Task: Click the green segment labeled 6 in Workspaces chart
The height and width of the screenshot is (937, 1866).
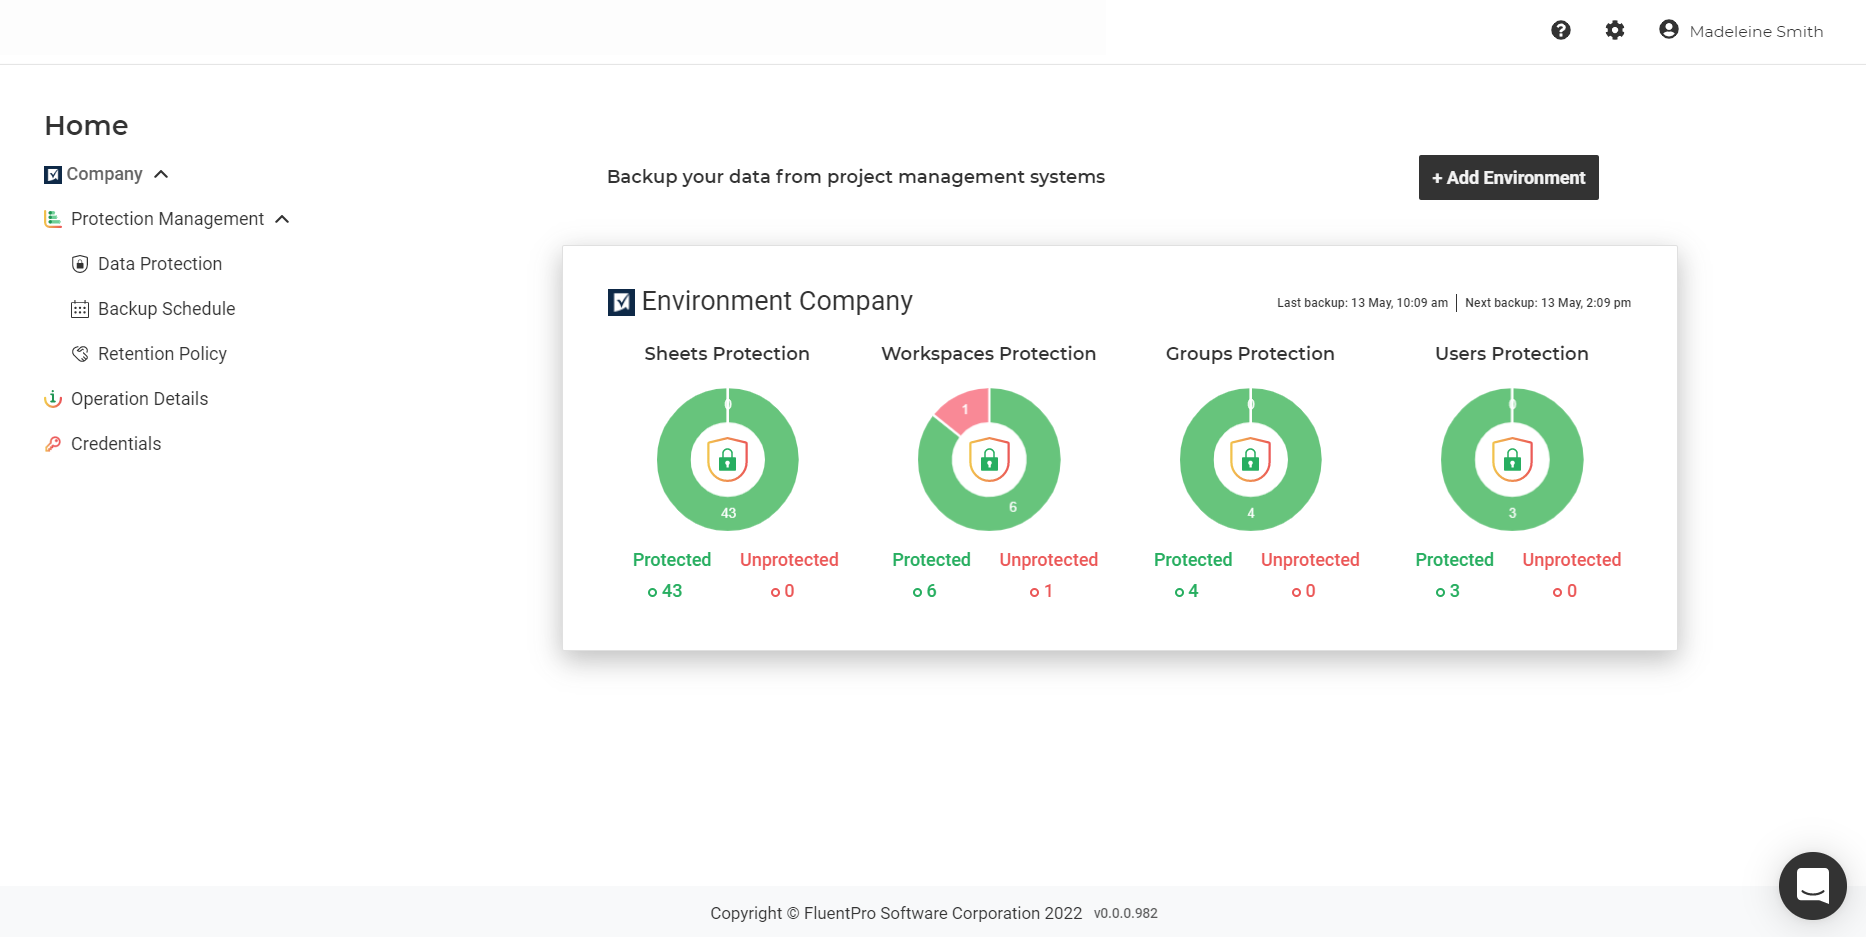Action: pyautogui.click(x=1013, y=507)
